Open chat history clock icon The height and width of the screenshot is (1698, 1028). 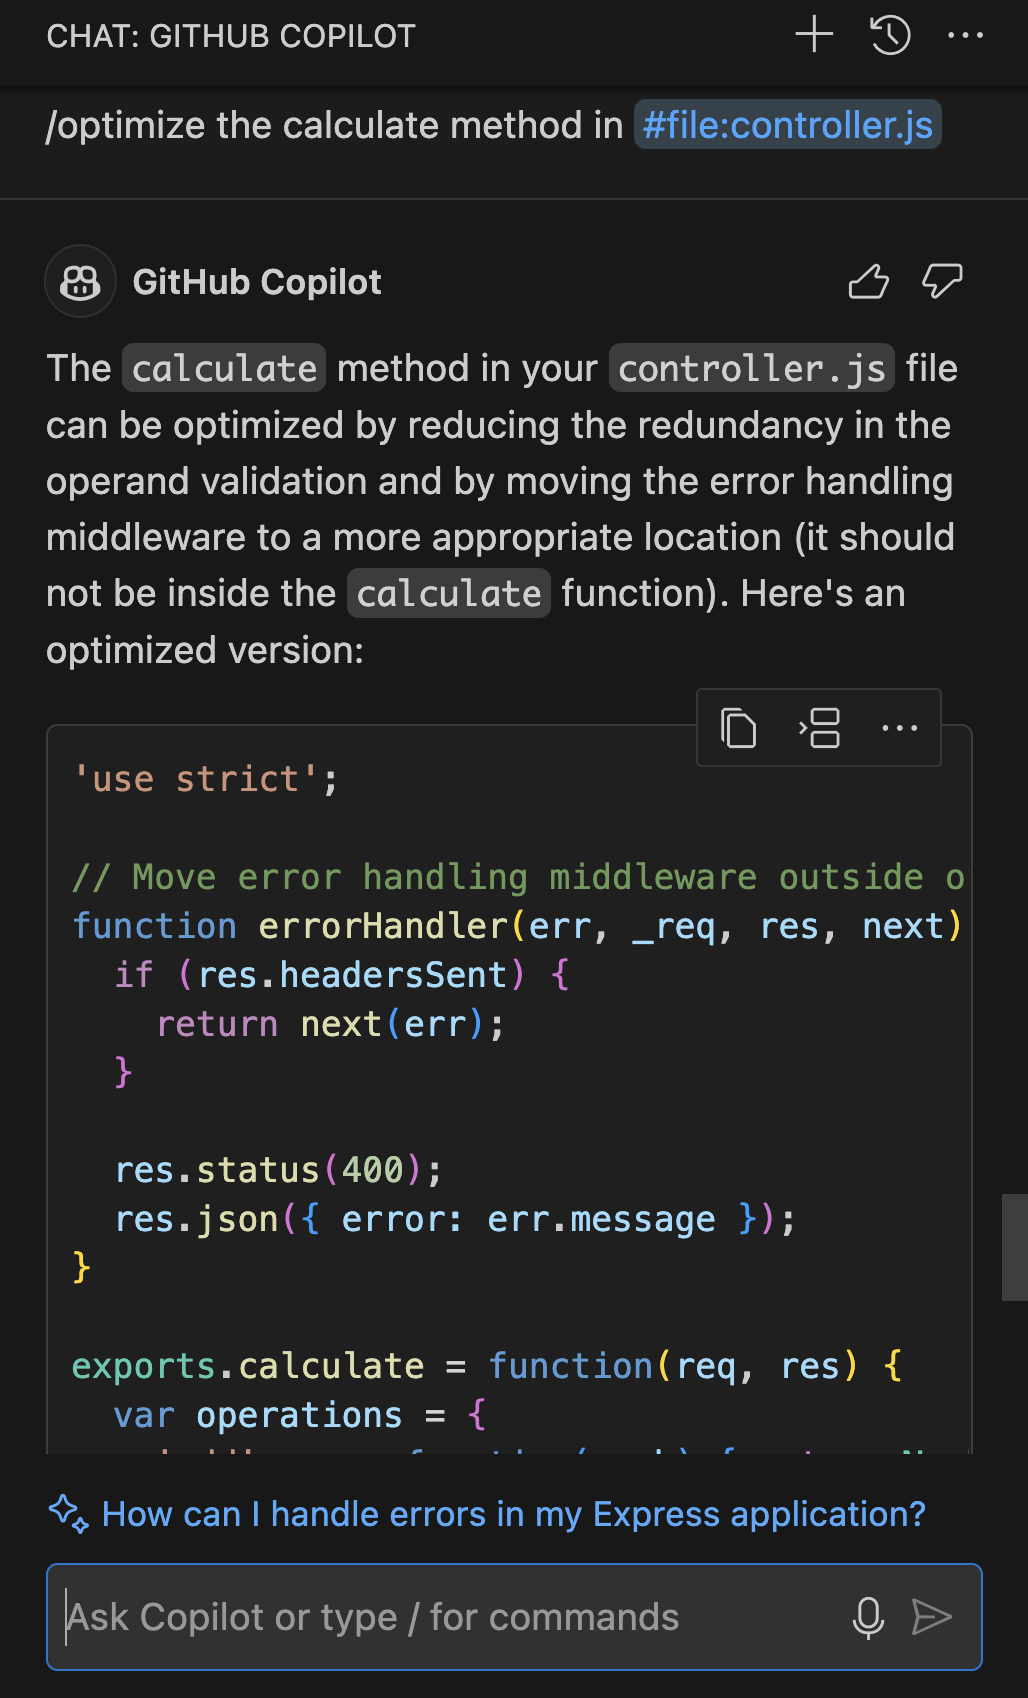point(890,35)
